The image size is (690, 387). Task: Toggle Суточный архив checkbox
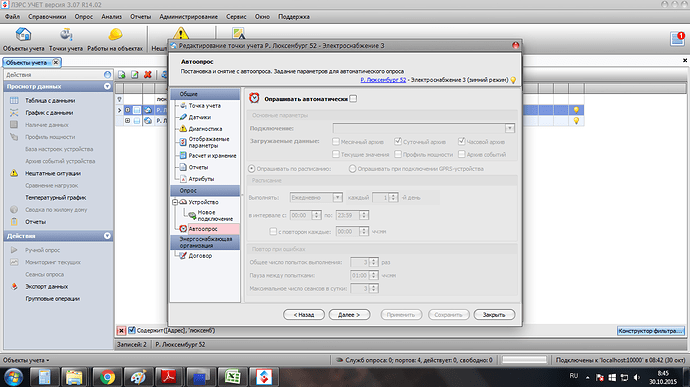pos(398,141)
